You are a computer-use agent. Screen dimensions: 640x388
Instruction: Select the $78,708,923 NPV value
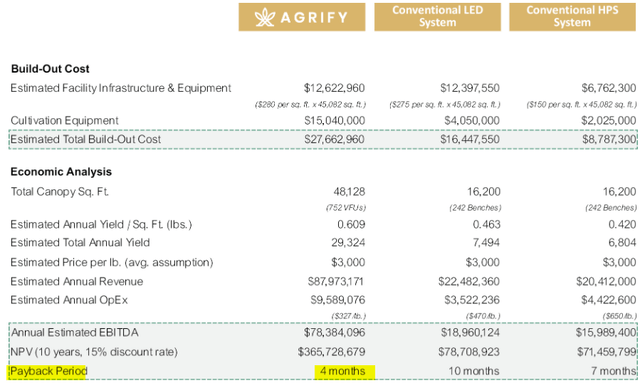(x=469, y=352)
